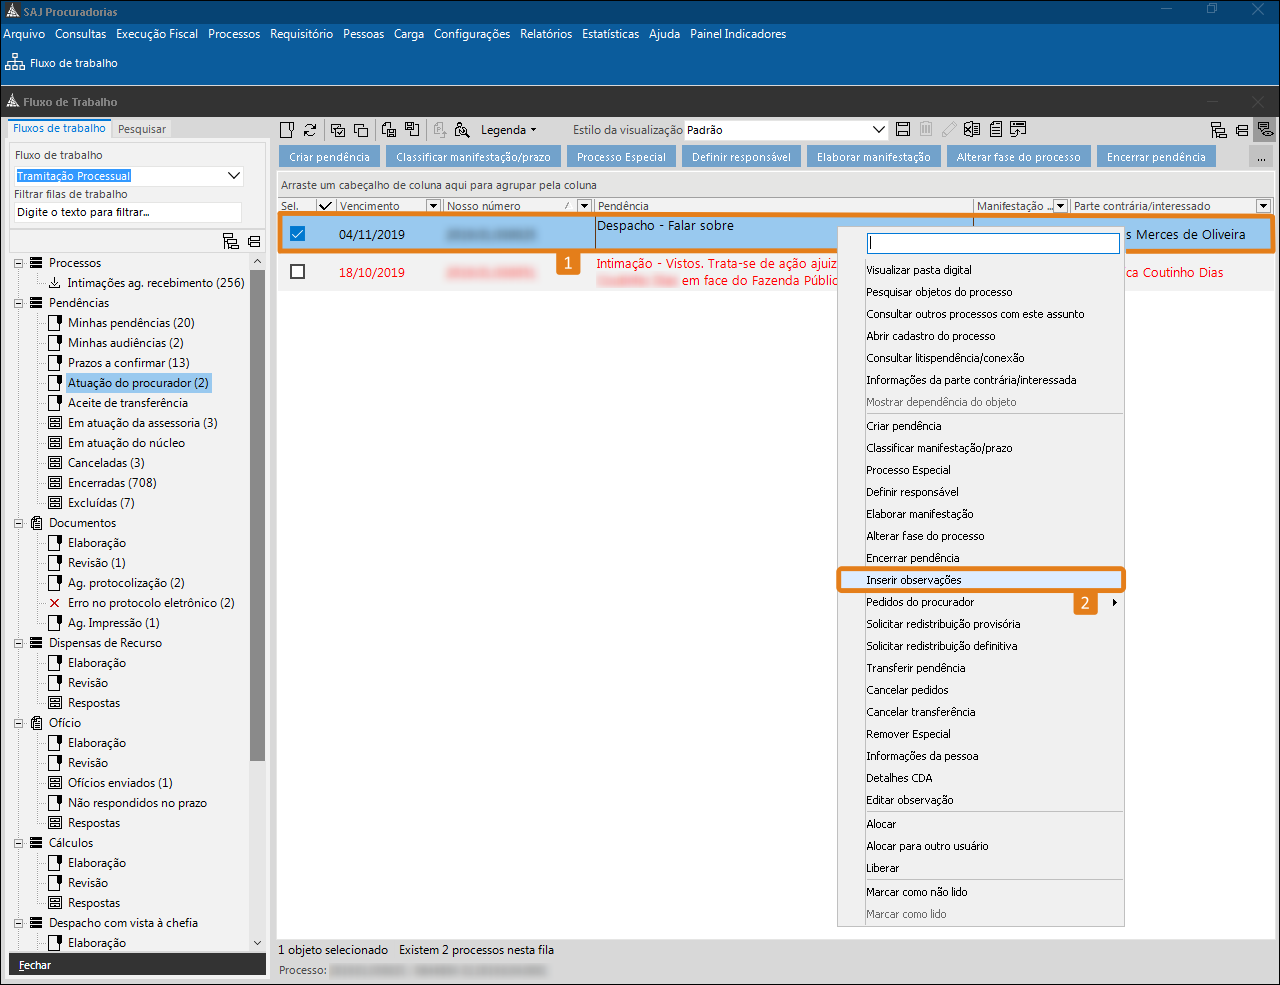Open the Relatórios menu
Viewport: 1280px width, 985px height.
tap(546, 34)
